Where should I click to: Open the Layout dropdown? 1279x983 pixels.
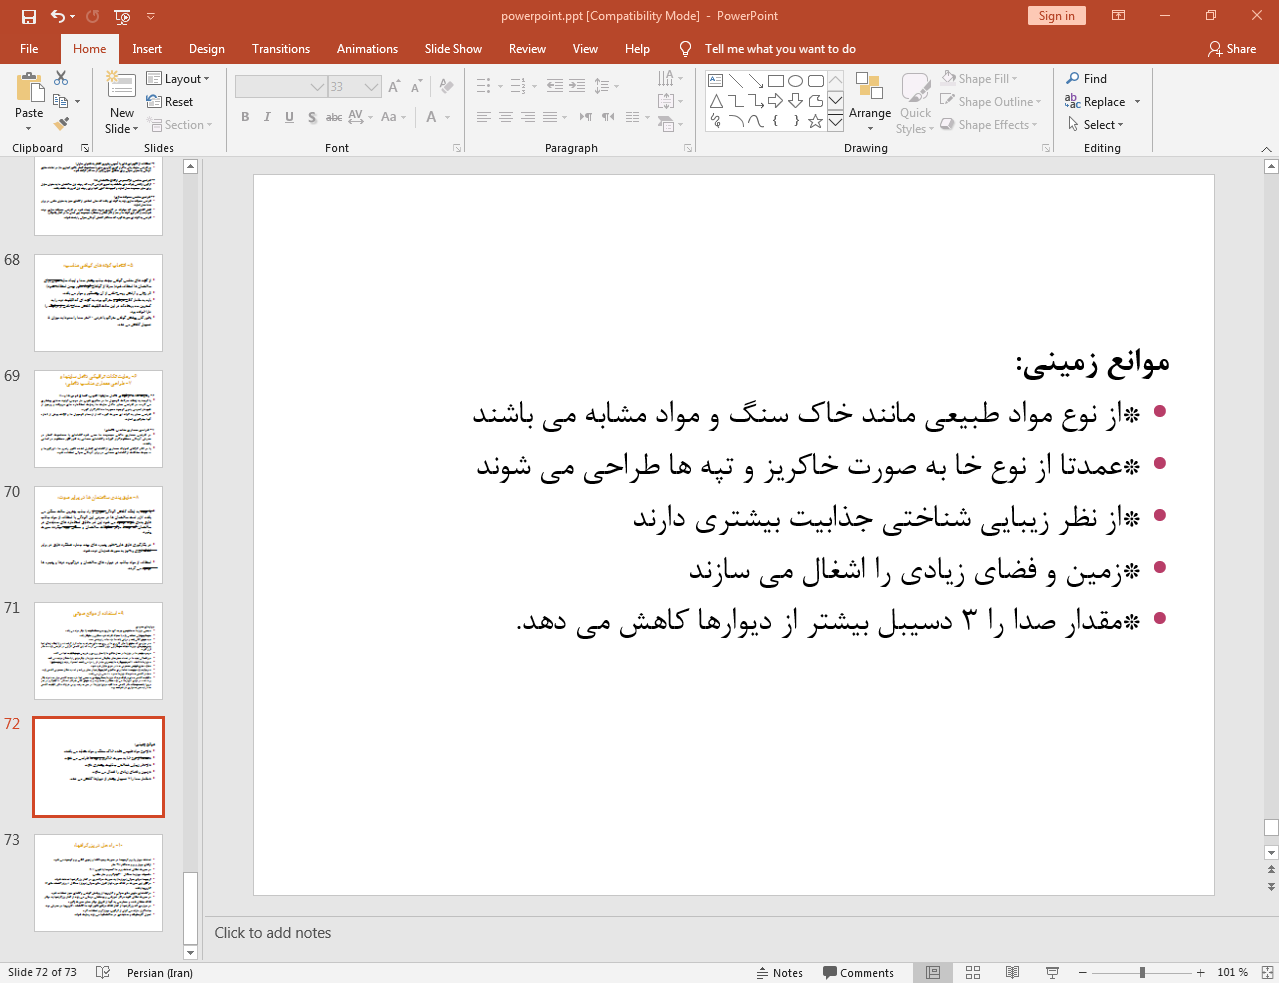click(x=178, y=78)
